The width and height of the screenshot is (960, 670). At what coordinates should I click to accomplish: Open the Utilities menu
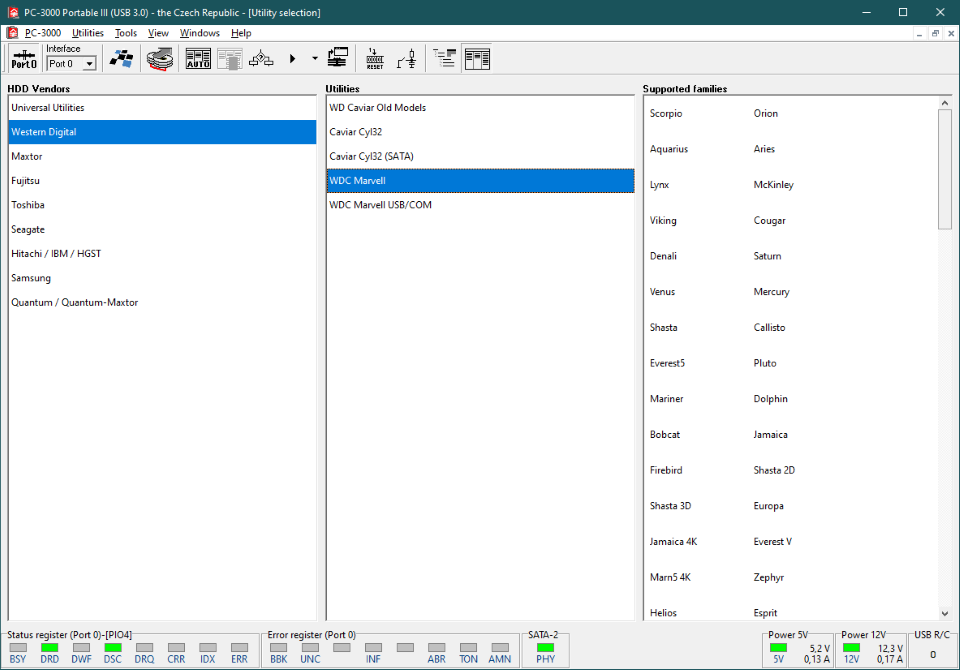point(88,33)
